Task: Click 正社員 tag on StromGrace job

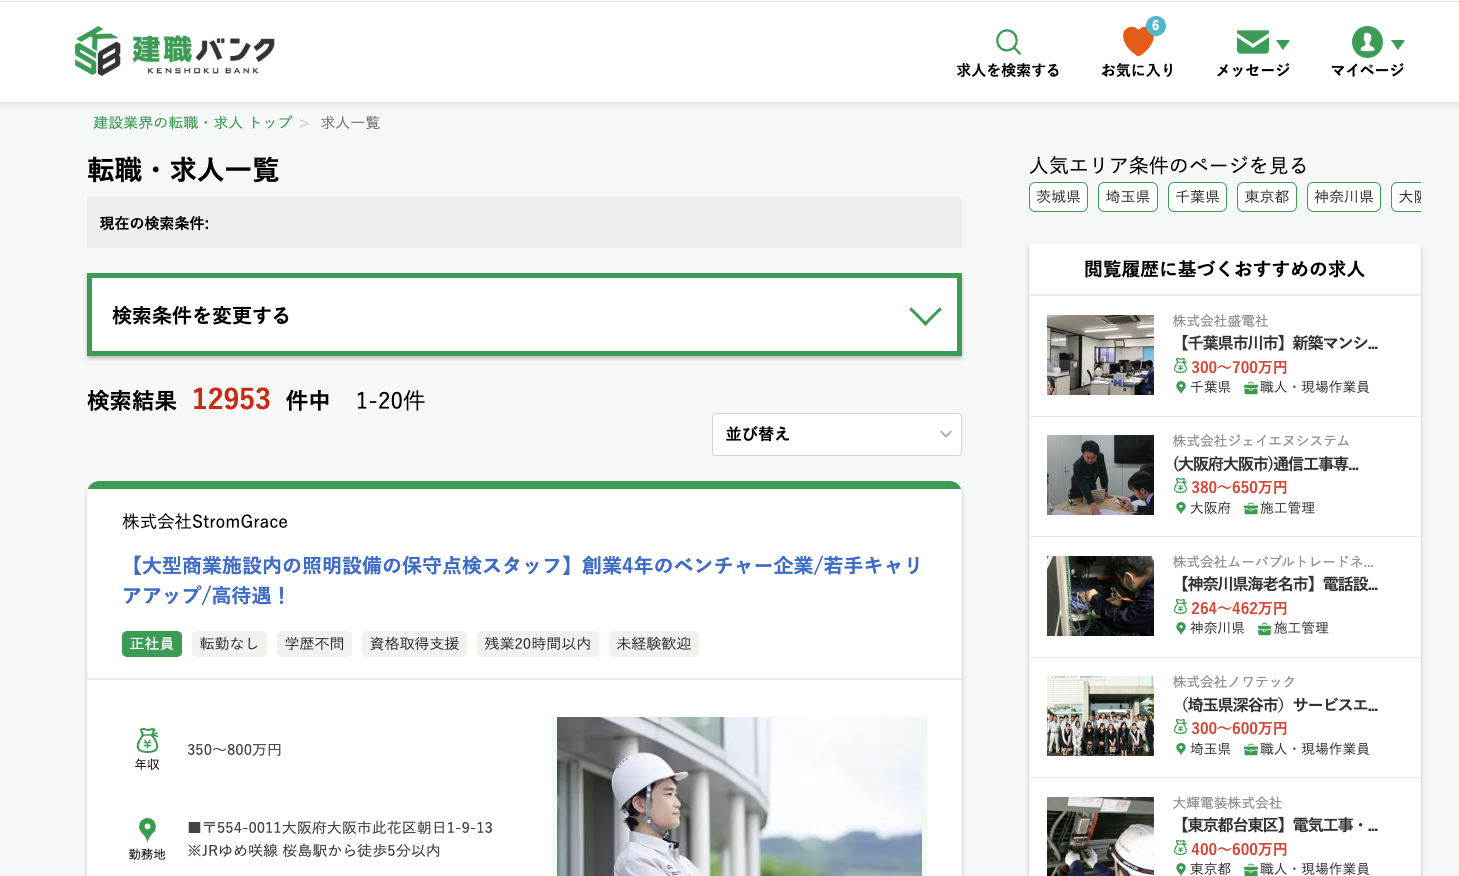Action: tap(152, 644)
